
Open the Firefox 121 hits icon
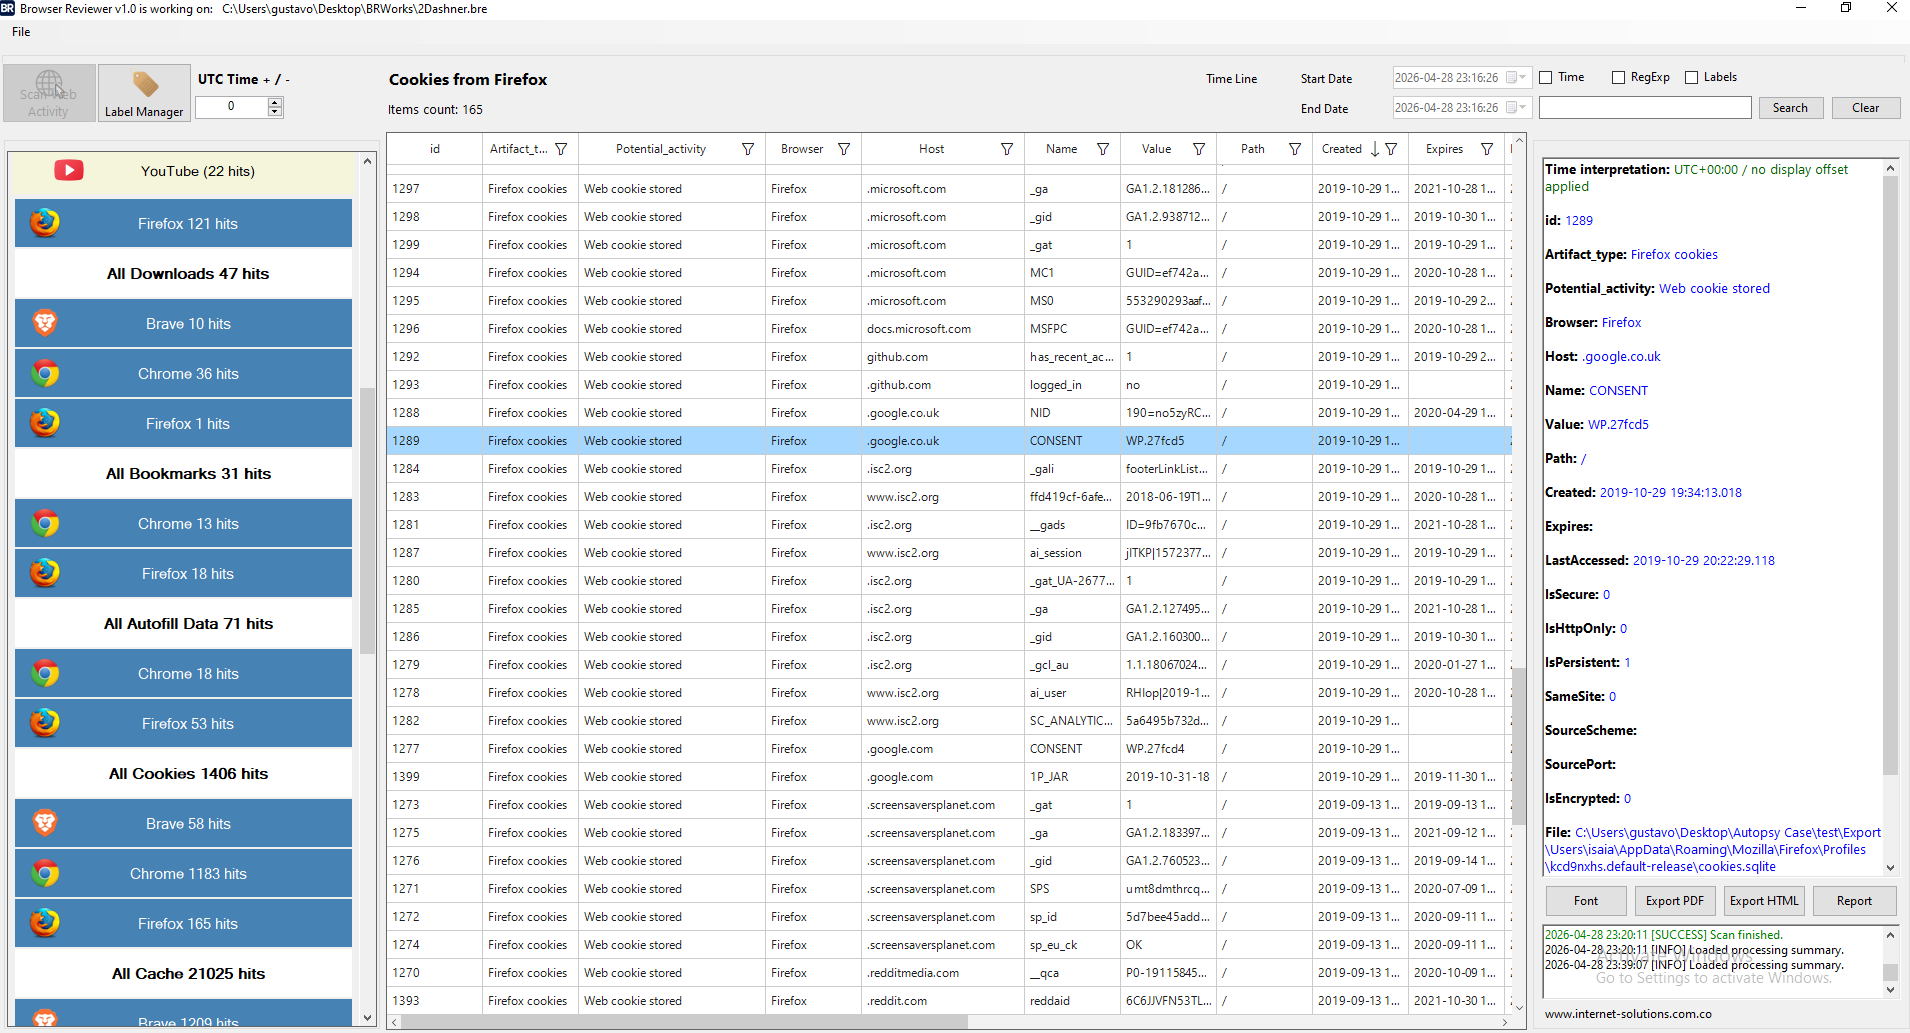click(x=44, y=223)
